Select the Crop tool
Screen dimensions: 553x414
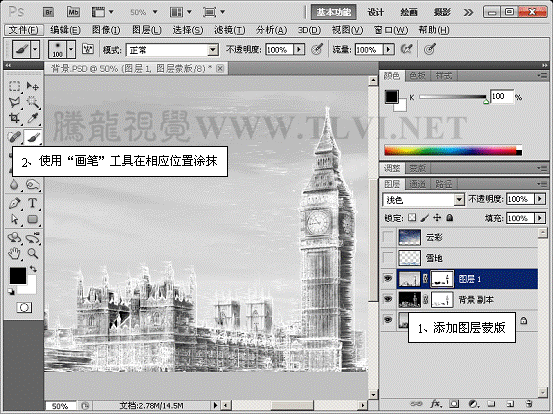[14, 118]
